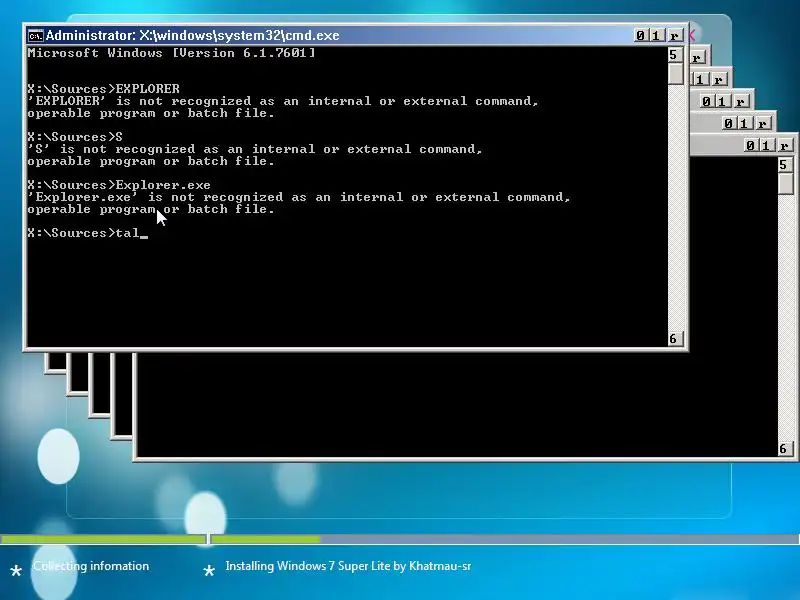The height and width of the screenshot is (600, 800).
Task: Minimize the front Administrator cmd window
Action: tap(641, 35)
